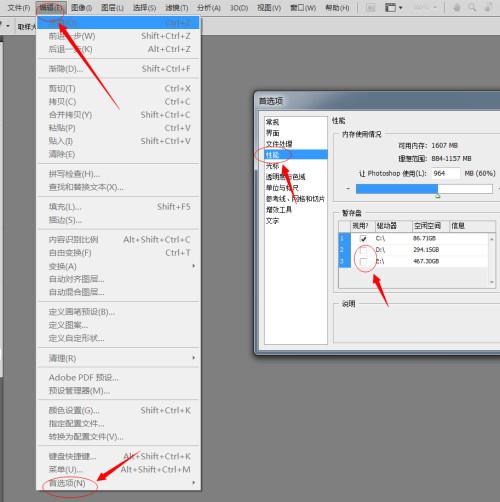Choose 前进一步(W) from the Edit menu

[x=119, y=36]
